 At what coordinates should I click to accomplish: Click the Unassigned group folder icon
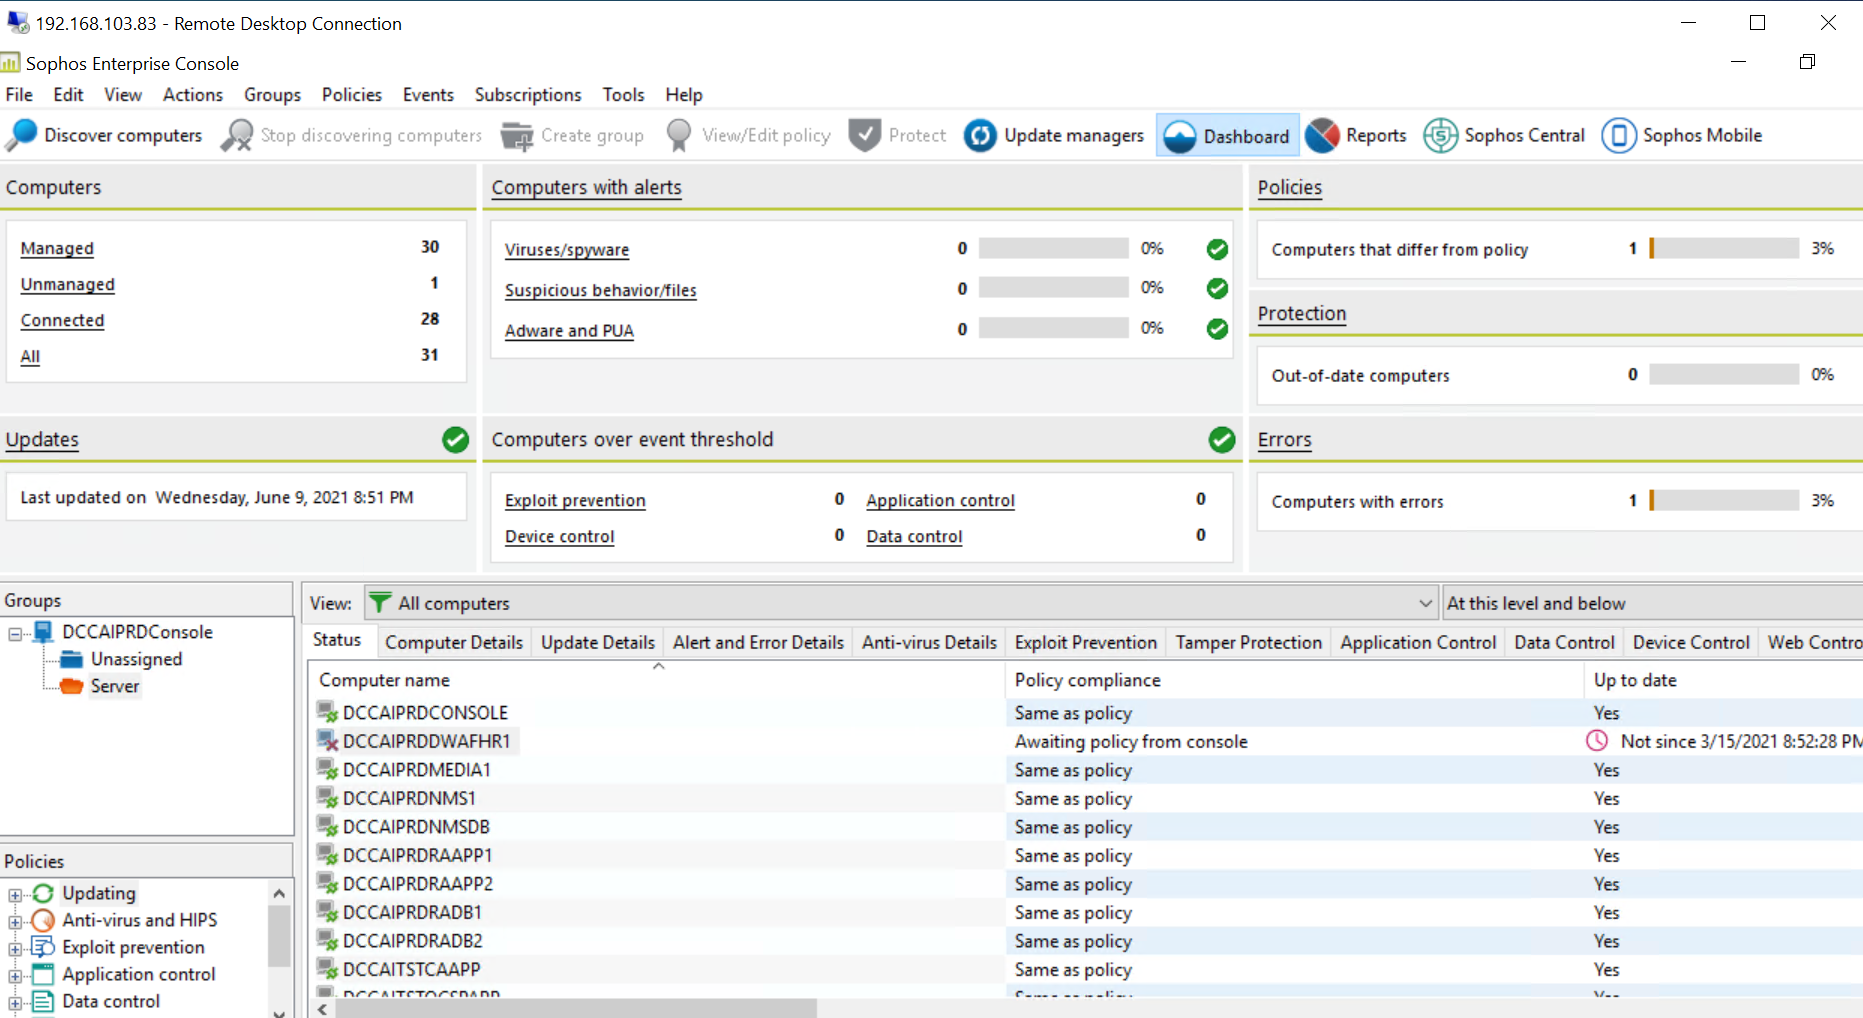coord(71,659)
